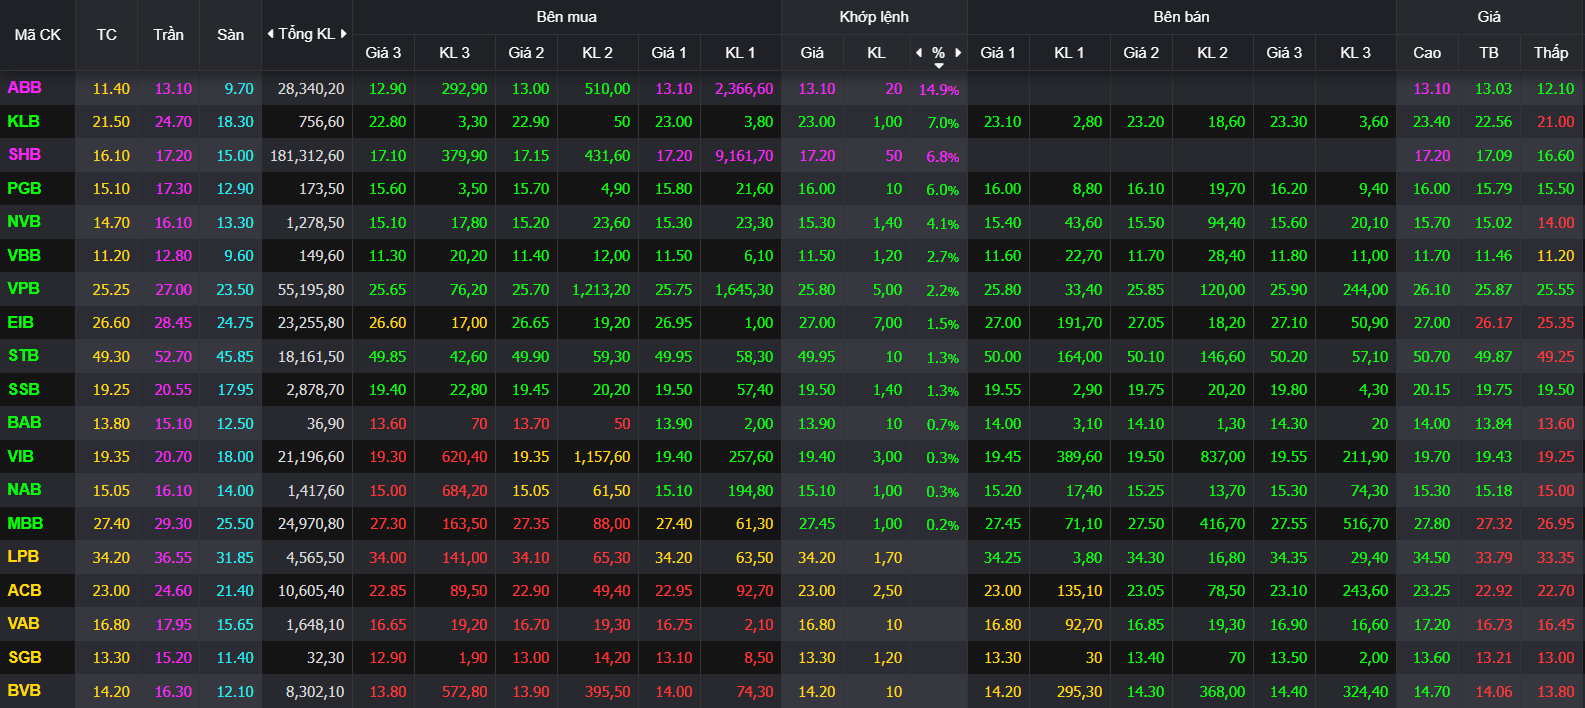This screenshot has width=1585, height=708.
Task: Click the Bên mua group header
Action: point(566,17)
